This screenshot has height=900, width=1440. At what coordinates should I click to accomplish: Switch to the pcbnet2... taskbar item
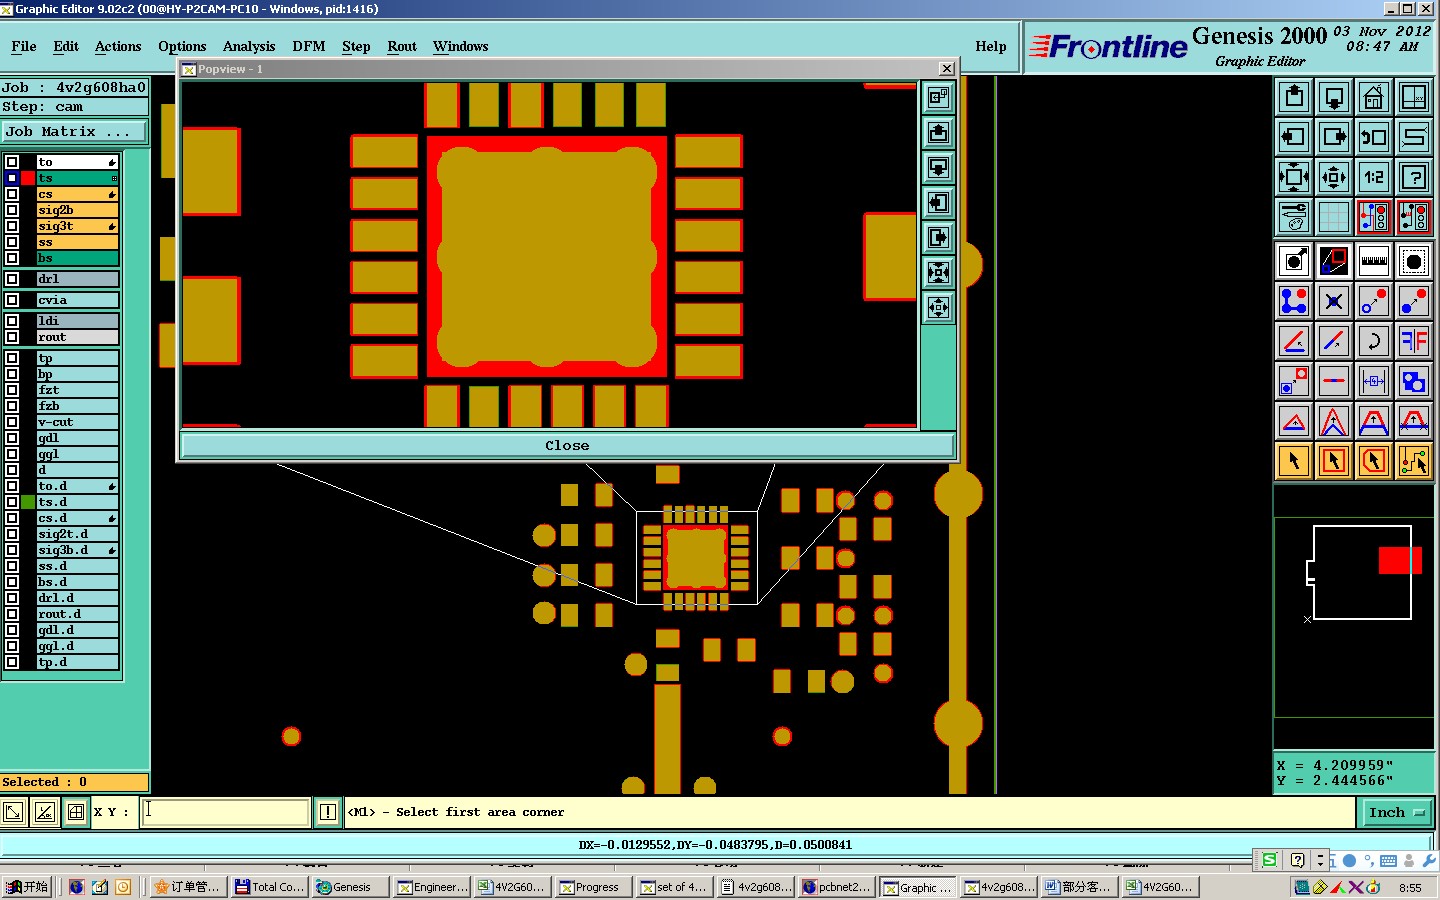836,887
